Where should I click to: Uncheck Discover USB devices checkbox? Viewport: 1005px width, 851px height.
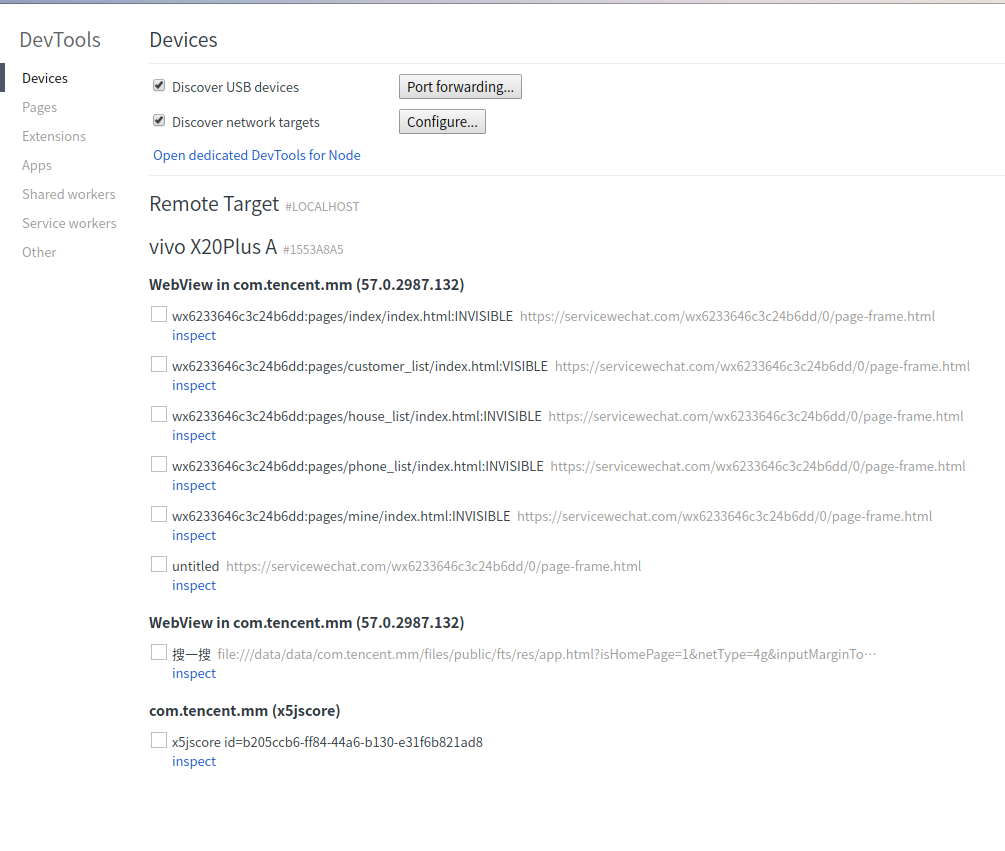[159, 86]
